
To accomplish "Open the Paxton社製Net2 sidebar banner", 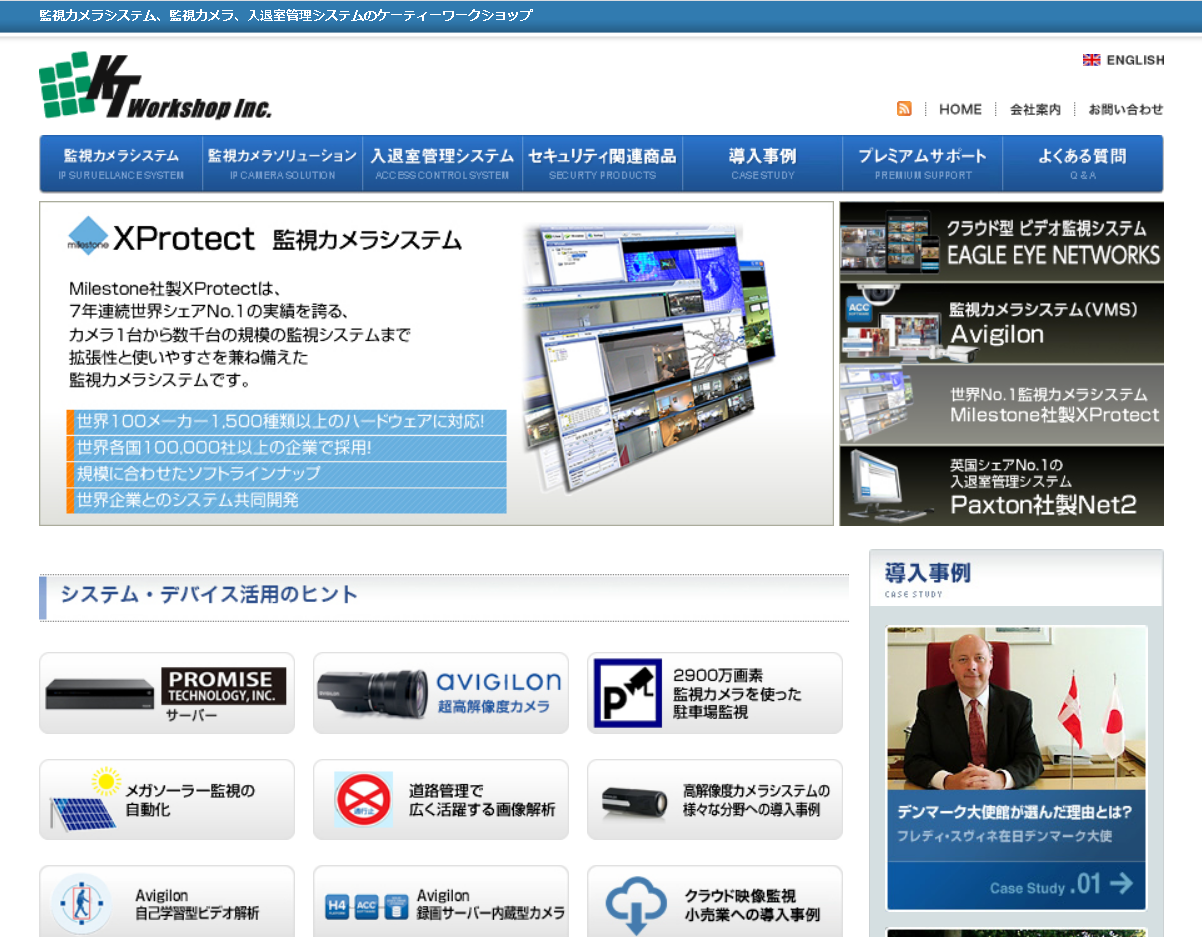I will coord(1001,487).
